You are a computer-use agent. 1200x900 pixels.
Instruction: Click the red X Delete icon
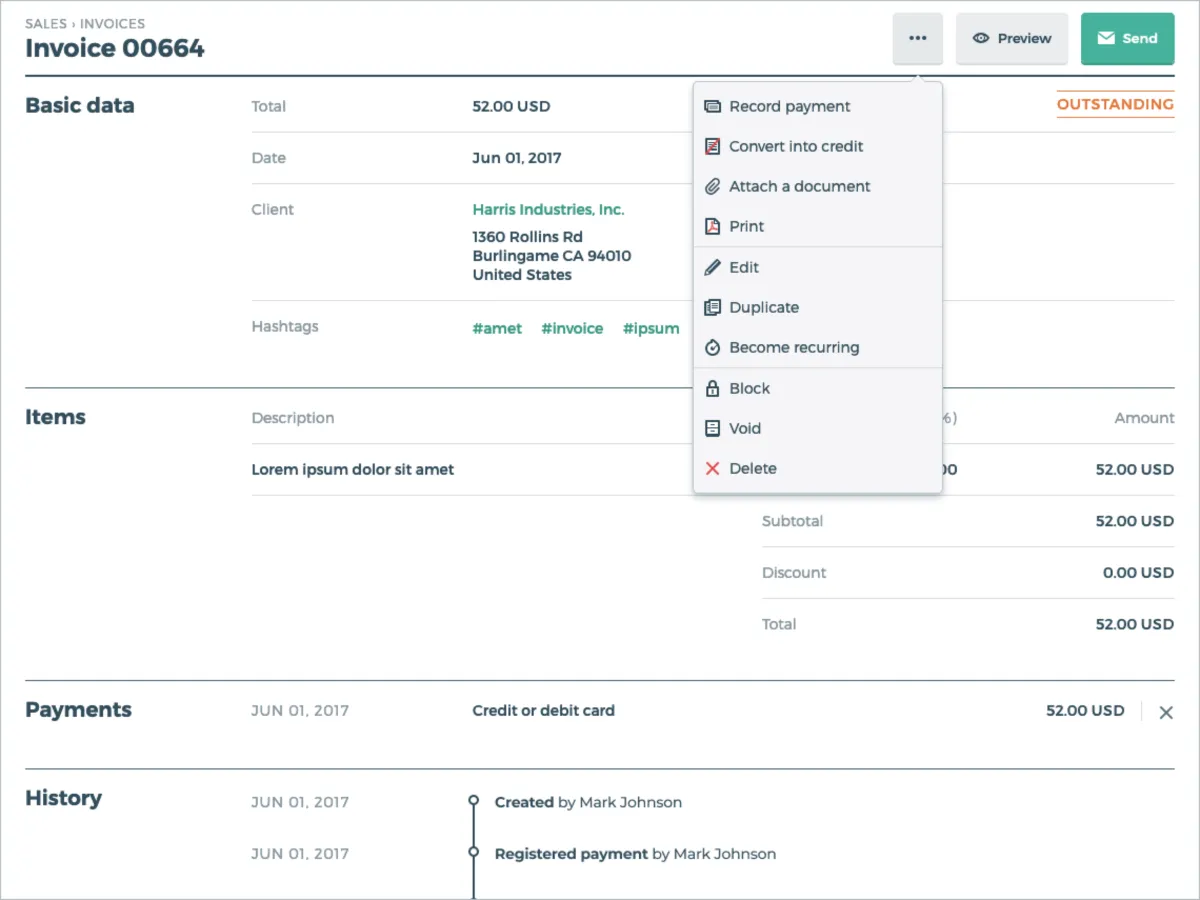pos(712,468)
